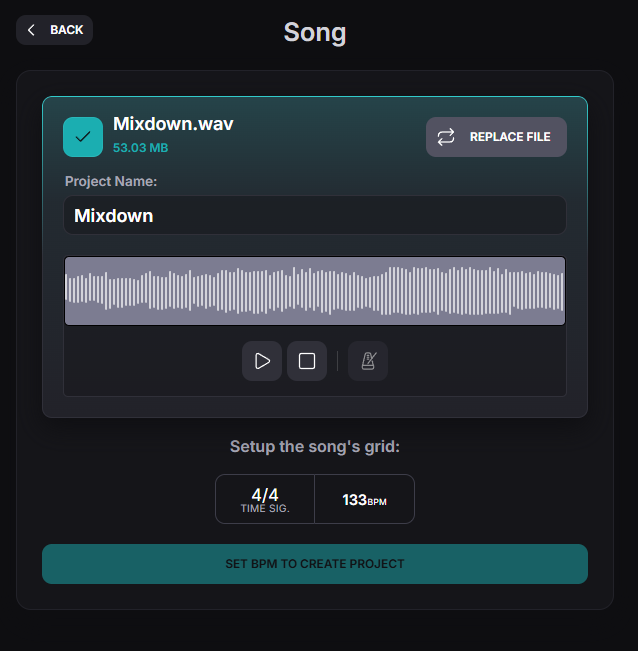Click the 'Setup the song's grid' heading

(315, 446)
